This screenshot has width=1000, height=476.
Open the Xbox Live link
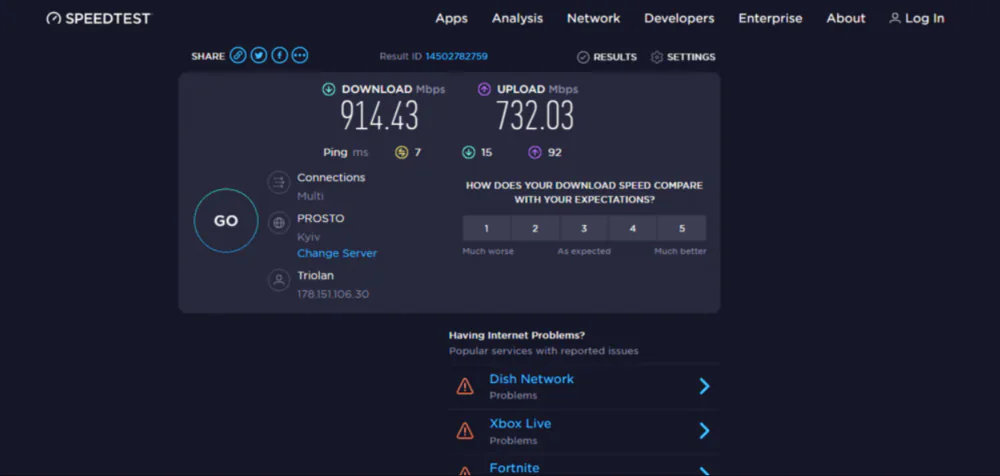[520, 424]
